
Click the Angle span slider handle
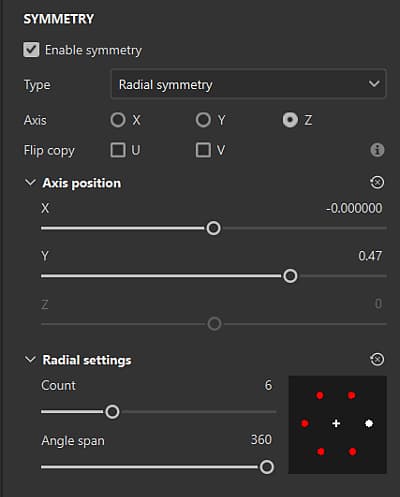(x=267, y=467)
